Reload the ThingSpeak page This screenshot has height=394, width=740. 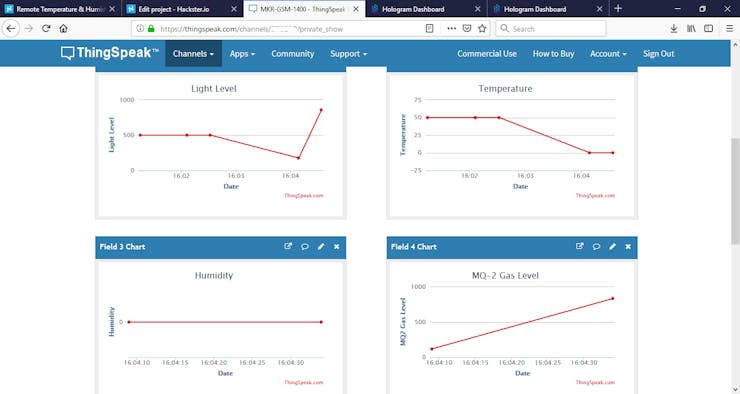point(46,29)
